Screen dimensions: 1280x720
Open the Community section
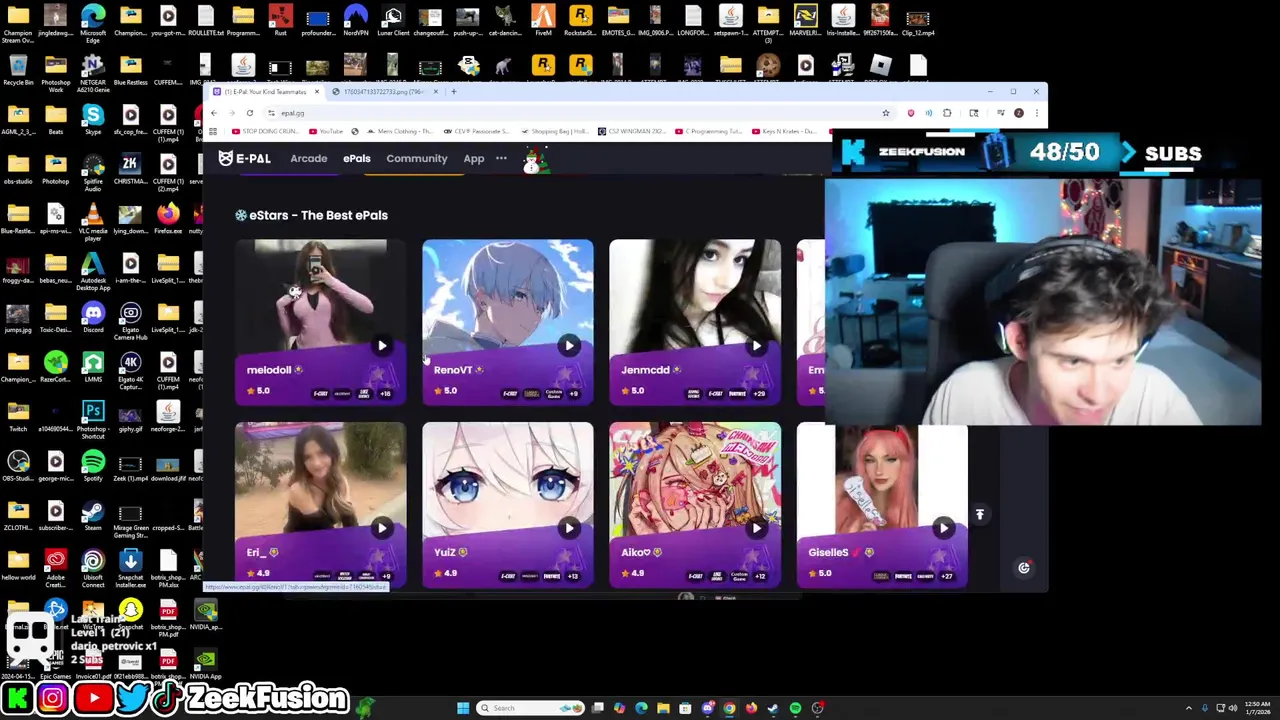click(x=417, y=158)
